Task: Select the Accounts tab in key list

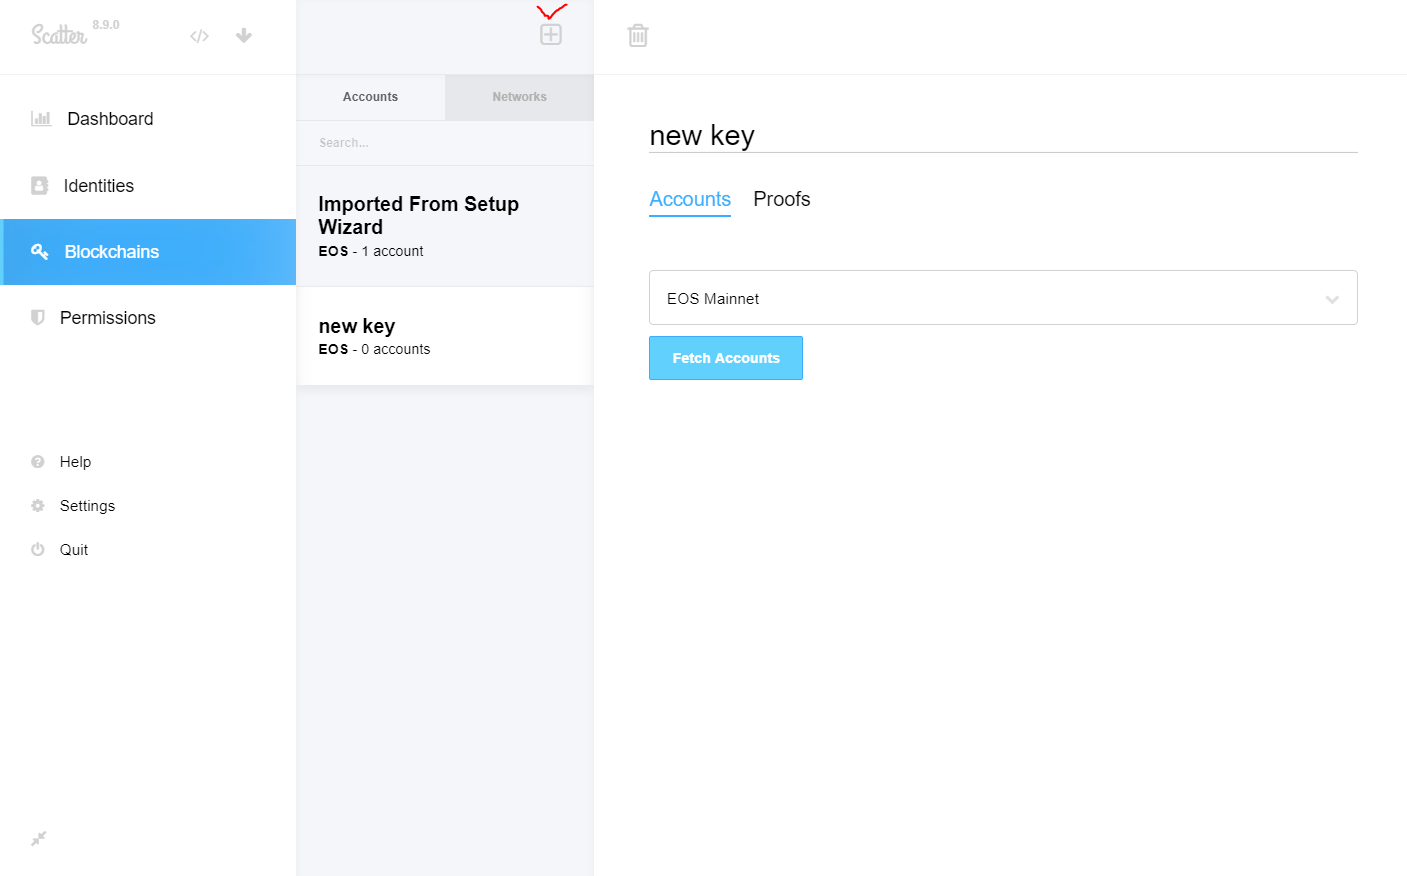Action: pos(371,97)
